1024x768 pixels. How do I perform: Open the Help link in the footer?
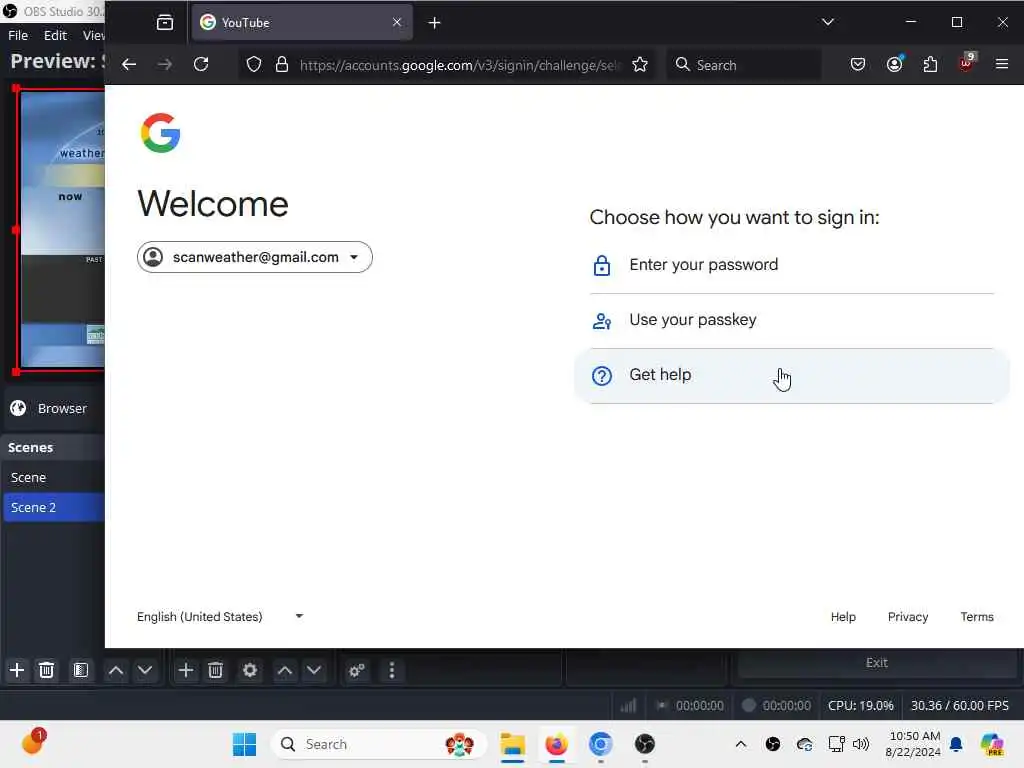[x=843, y=616]
